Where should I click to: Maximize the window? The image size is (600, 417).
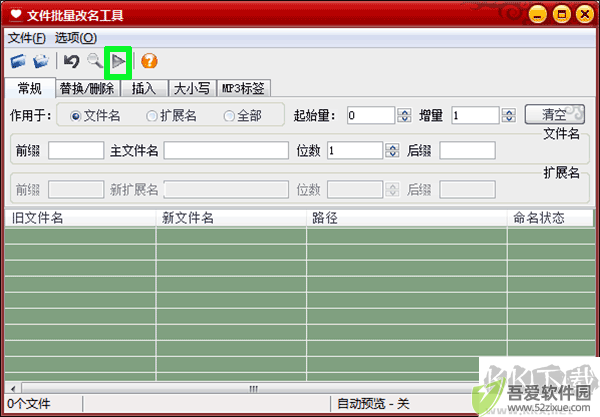coord(561,15)
